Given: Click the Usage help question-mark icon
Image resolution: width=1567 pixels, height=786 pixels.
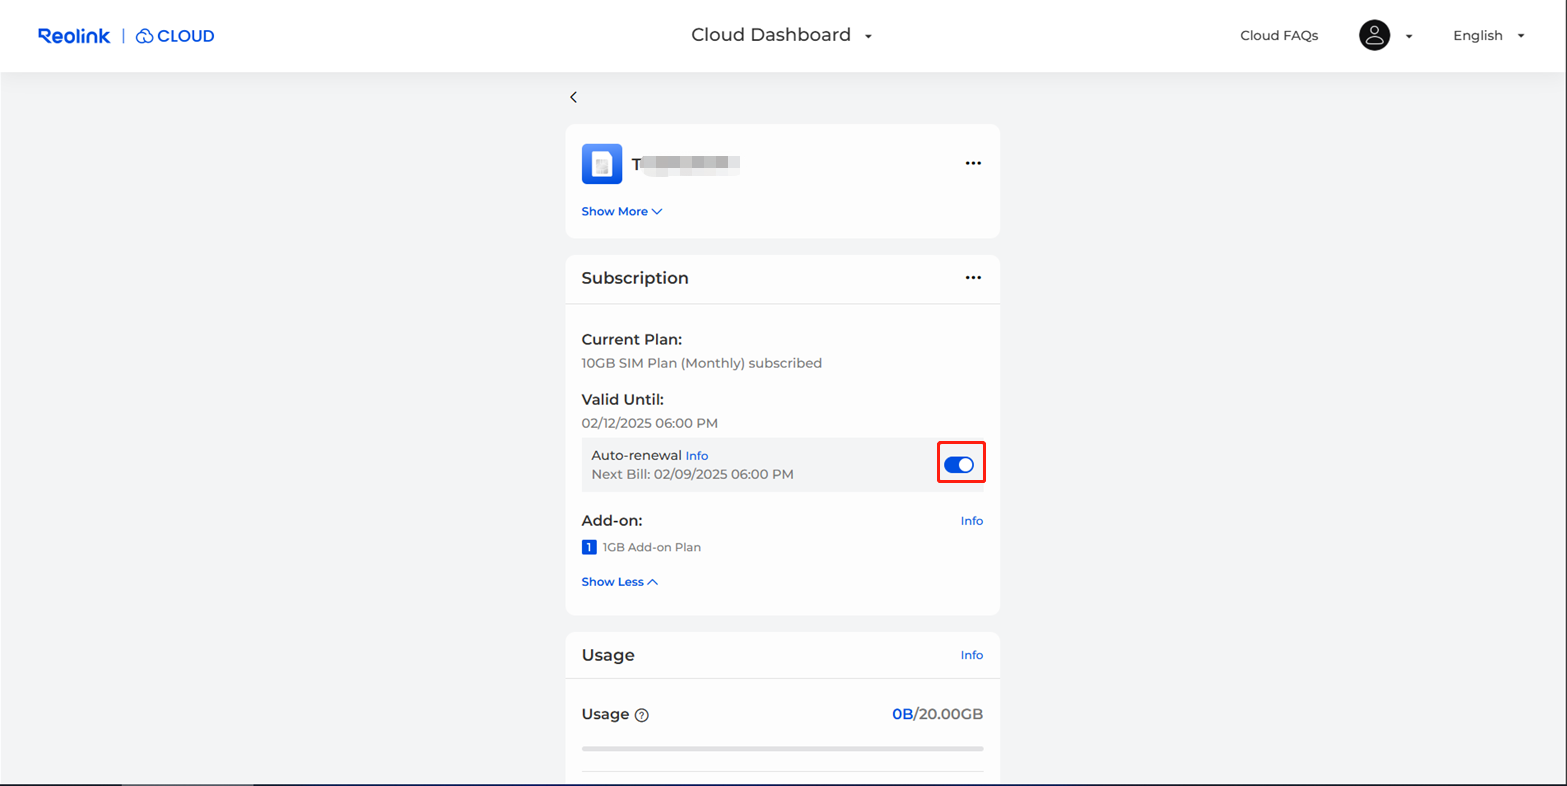Looking at the screenshot, I should click(642, 715).
